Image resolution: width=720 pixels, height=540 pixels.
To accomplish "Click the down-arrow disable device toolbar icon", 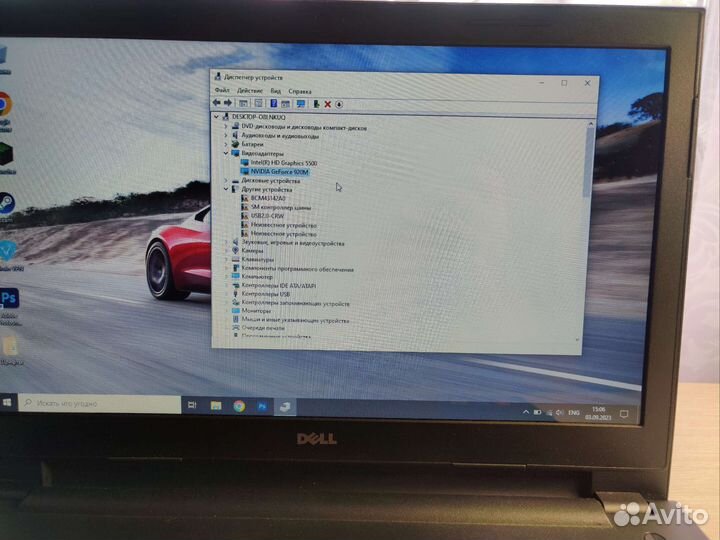I will click(x=339, y=104).
